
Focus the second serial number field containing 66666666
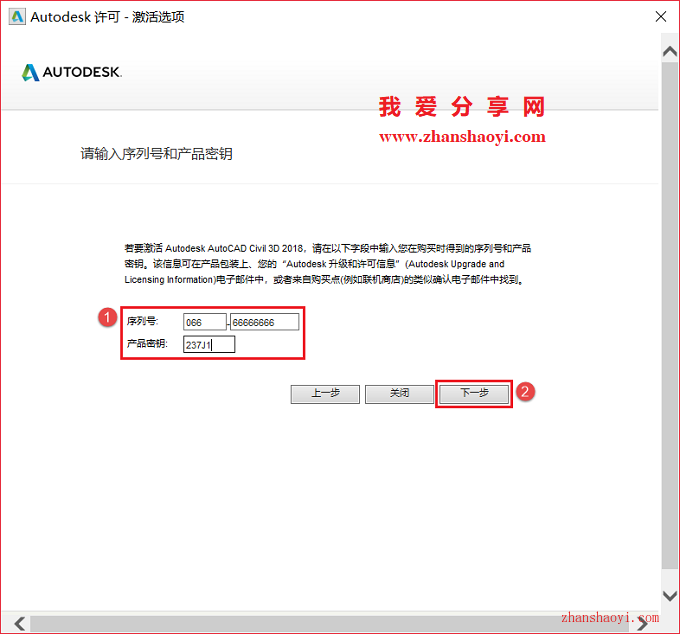pos(265,322)
